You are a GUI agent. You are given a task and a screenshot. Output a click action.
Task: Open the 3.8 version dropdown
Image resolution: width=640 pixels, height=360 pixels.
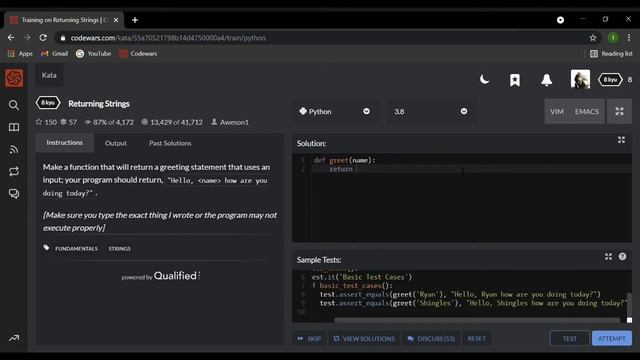coord(430,111)
